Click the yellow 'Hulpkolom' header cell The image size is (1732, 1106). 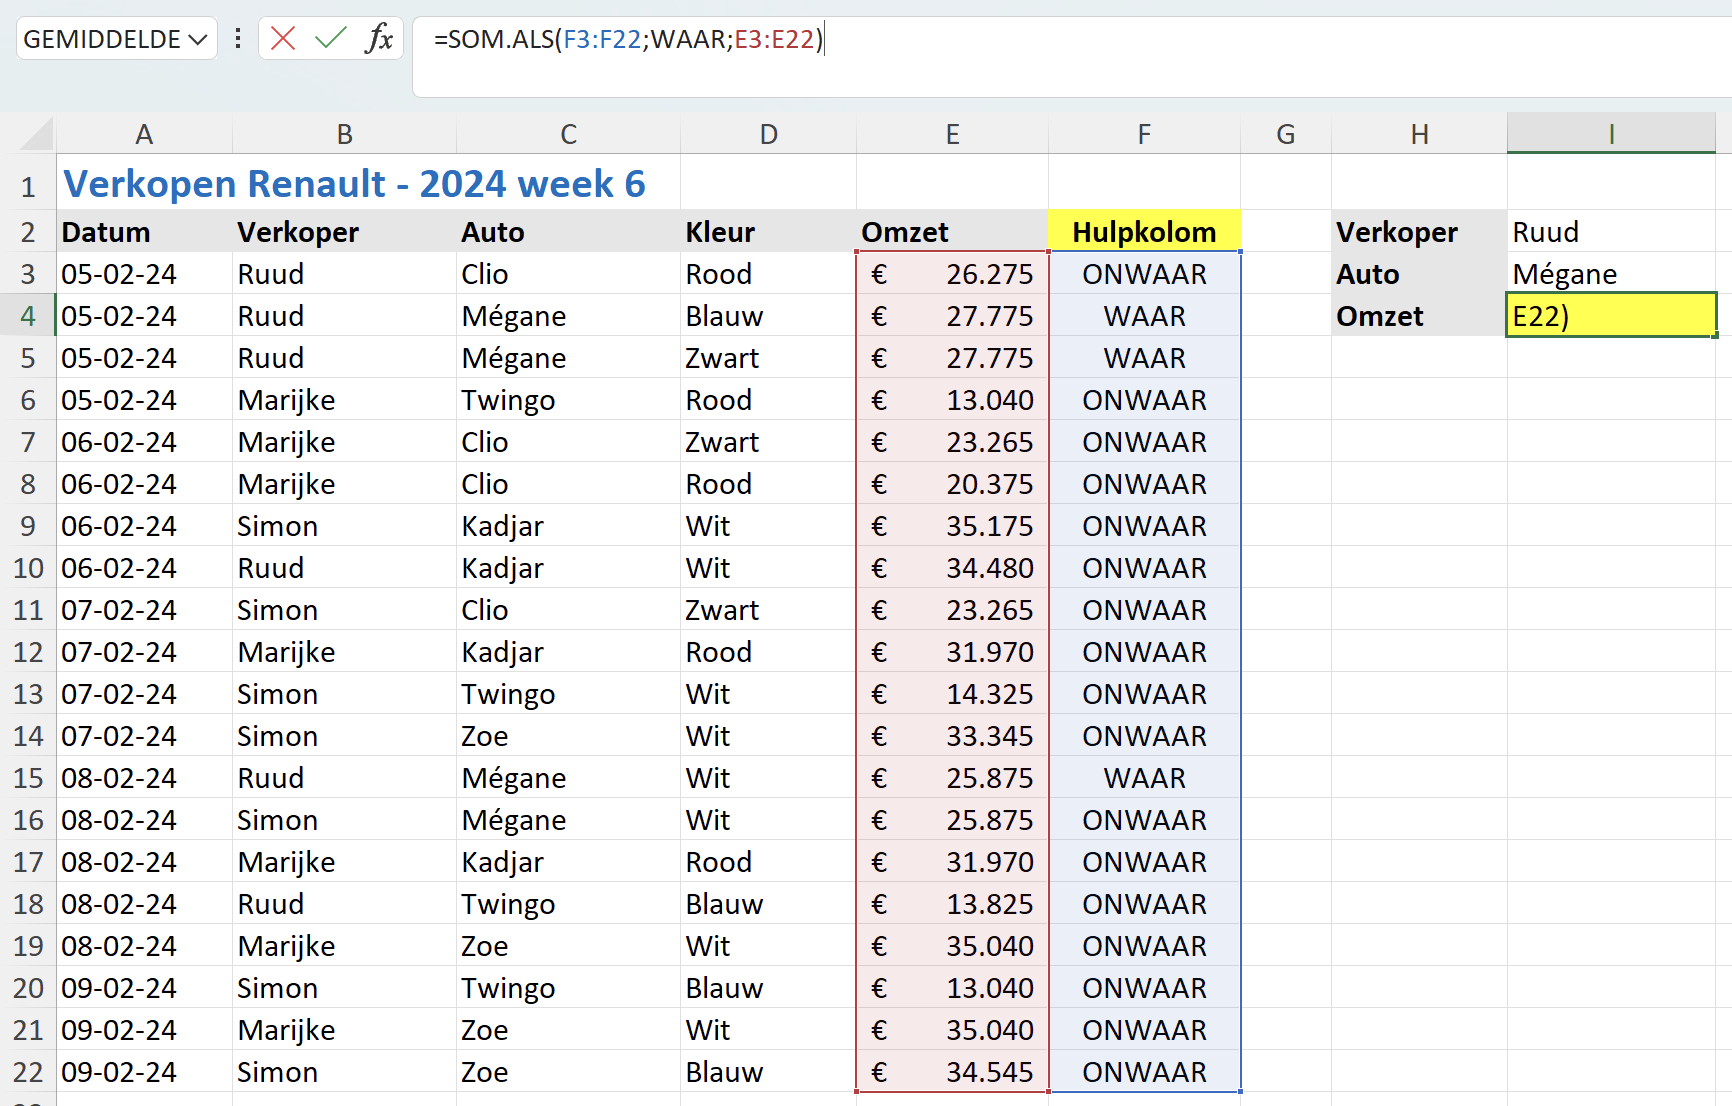(1144, 232)
